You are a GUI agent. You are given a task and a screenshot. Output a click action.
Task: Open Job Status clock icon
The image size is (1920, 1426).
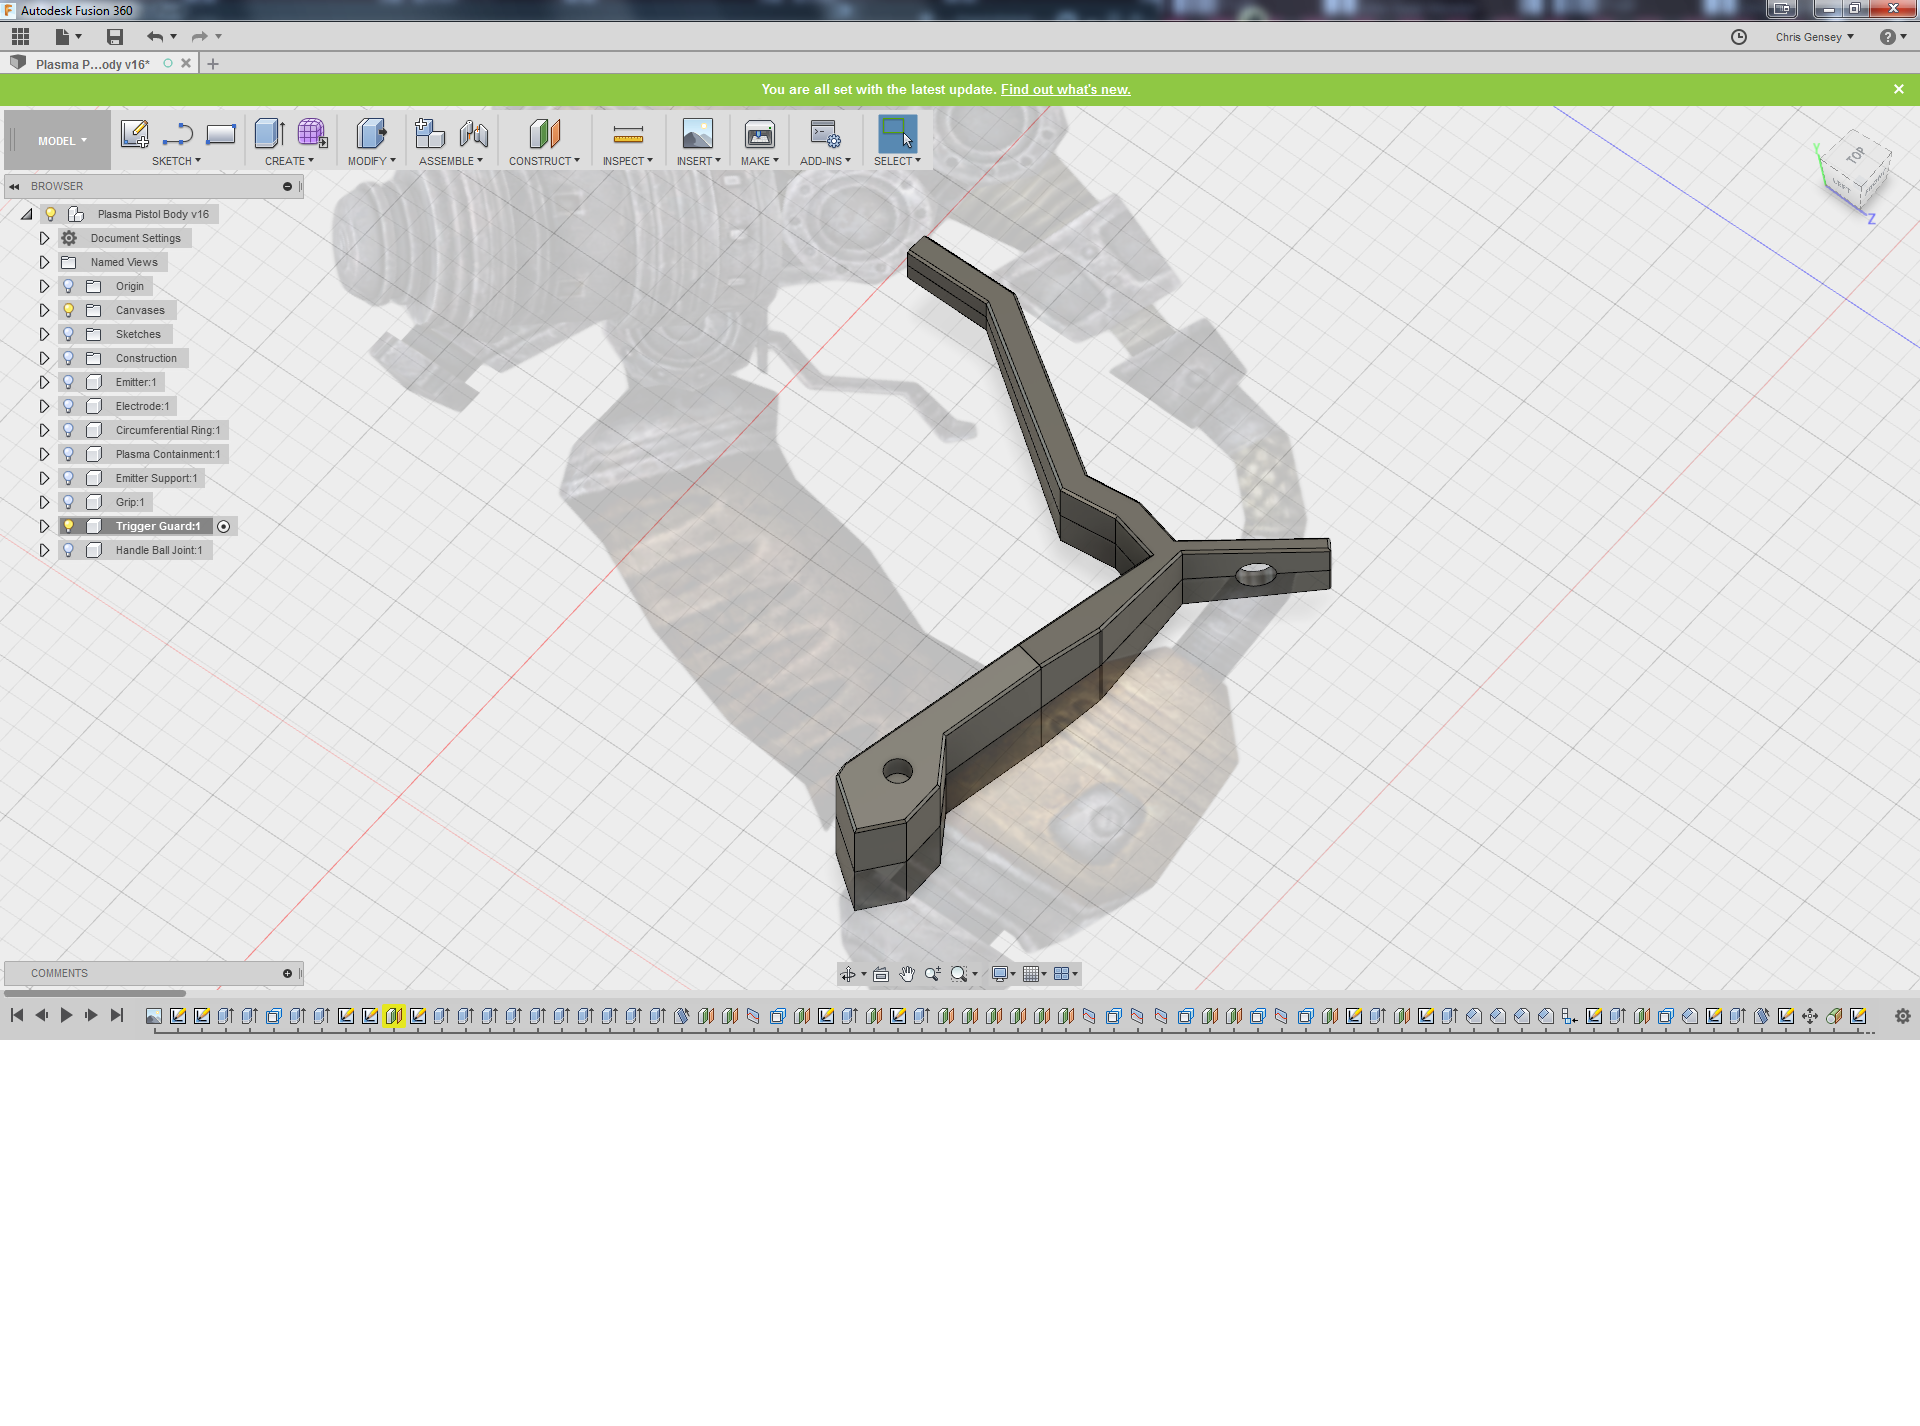1739,37
